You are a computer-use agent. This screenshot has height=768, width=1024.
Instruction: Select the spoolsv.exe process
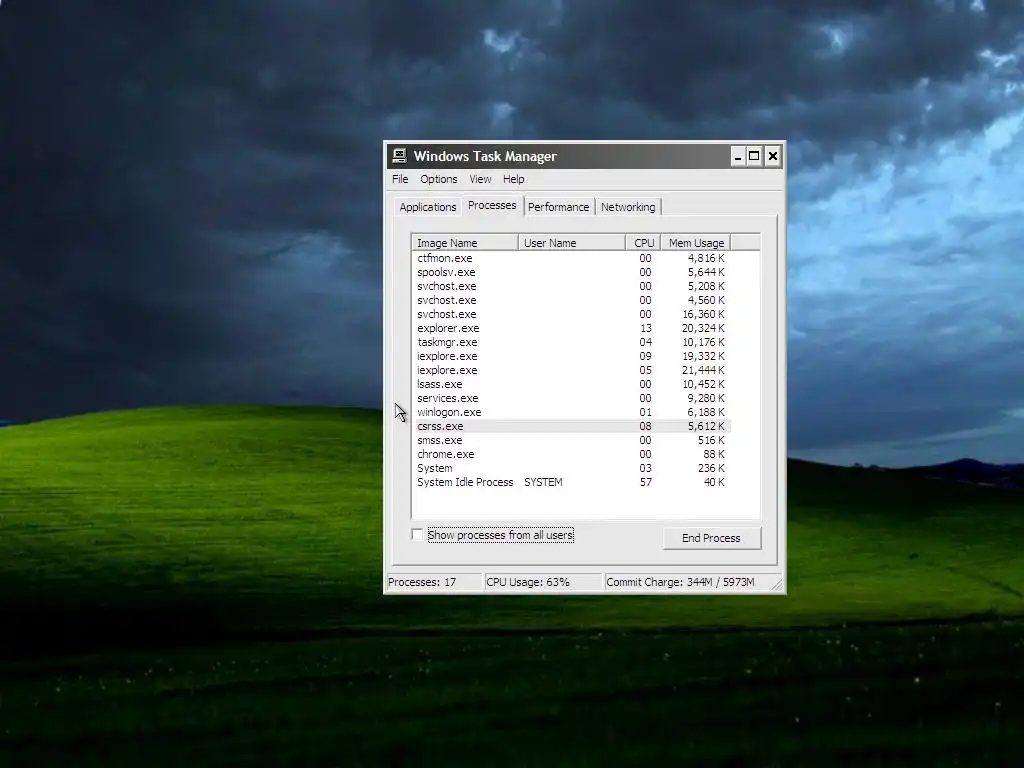tap(572, 272)
